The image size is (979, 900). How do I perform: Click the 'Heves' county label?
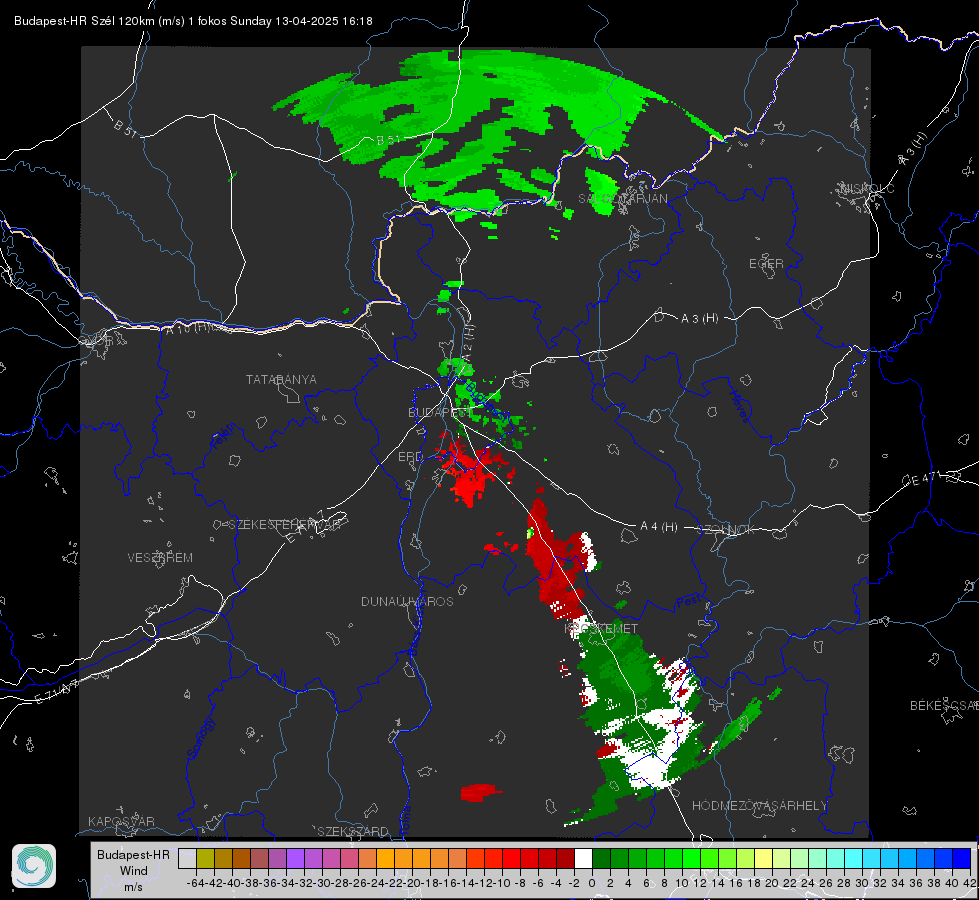point(739,406)
